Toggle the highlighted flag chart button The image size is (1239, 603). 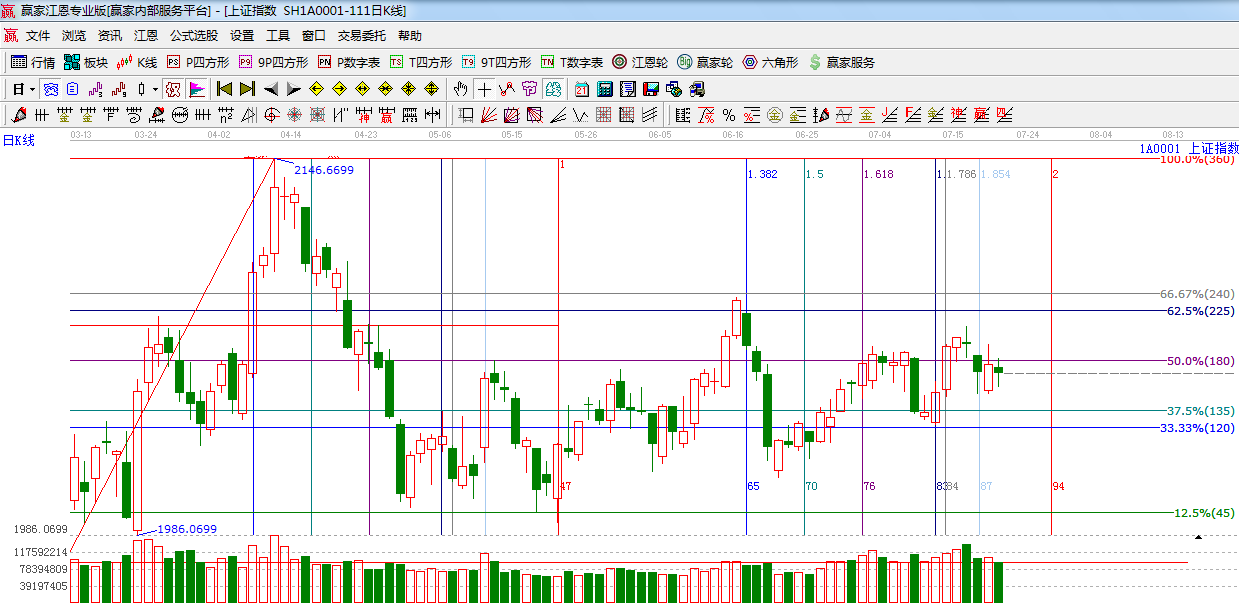coord(196,89)
